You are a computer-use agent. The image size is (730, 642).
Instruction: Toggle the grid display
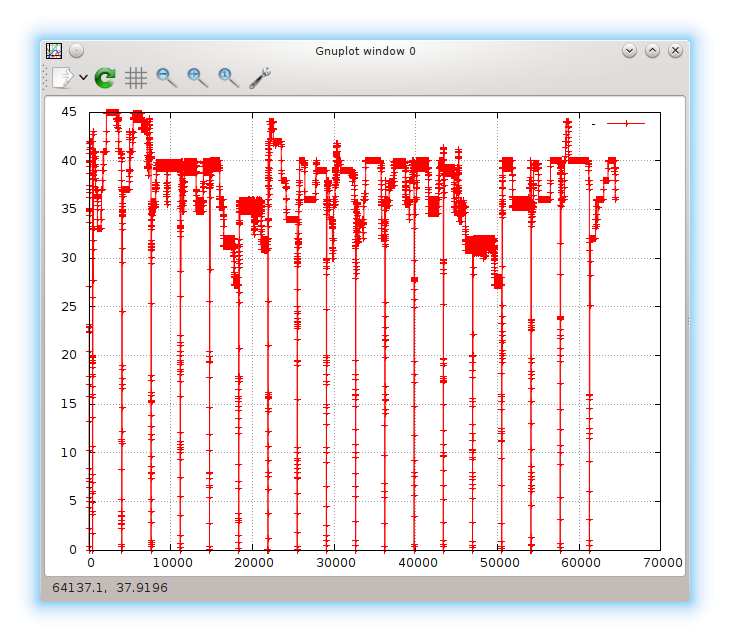[x=136, y=78]
